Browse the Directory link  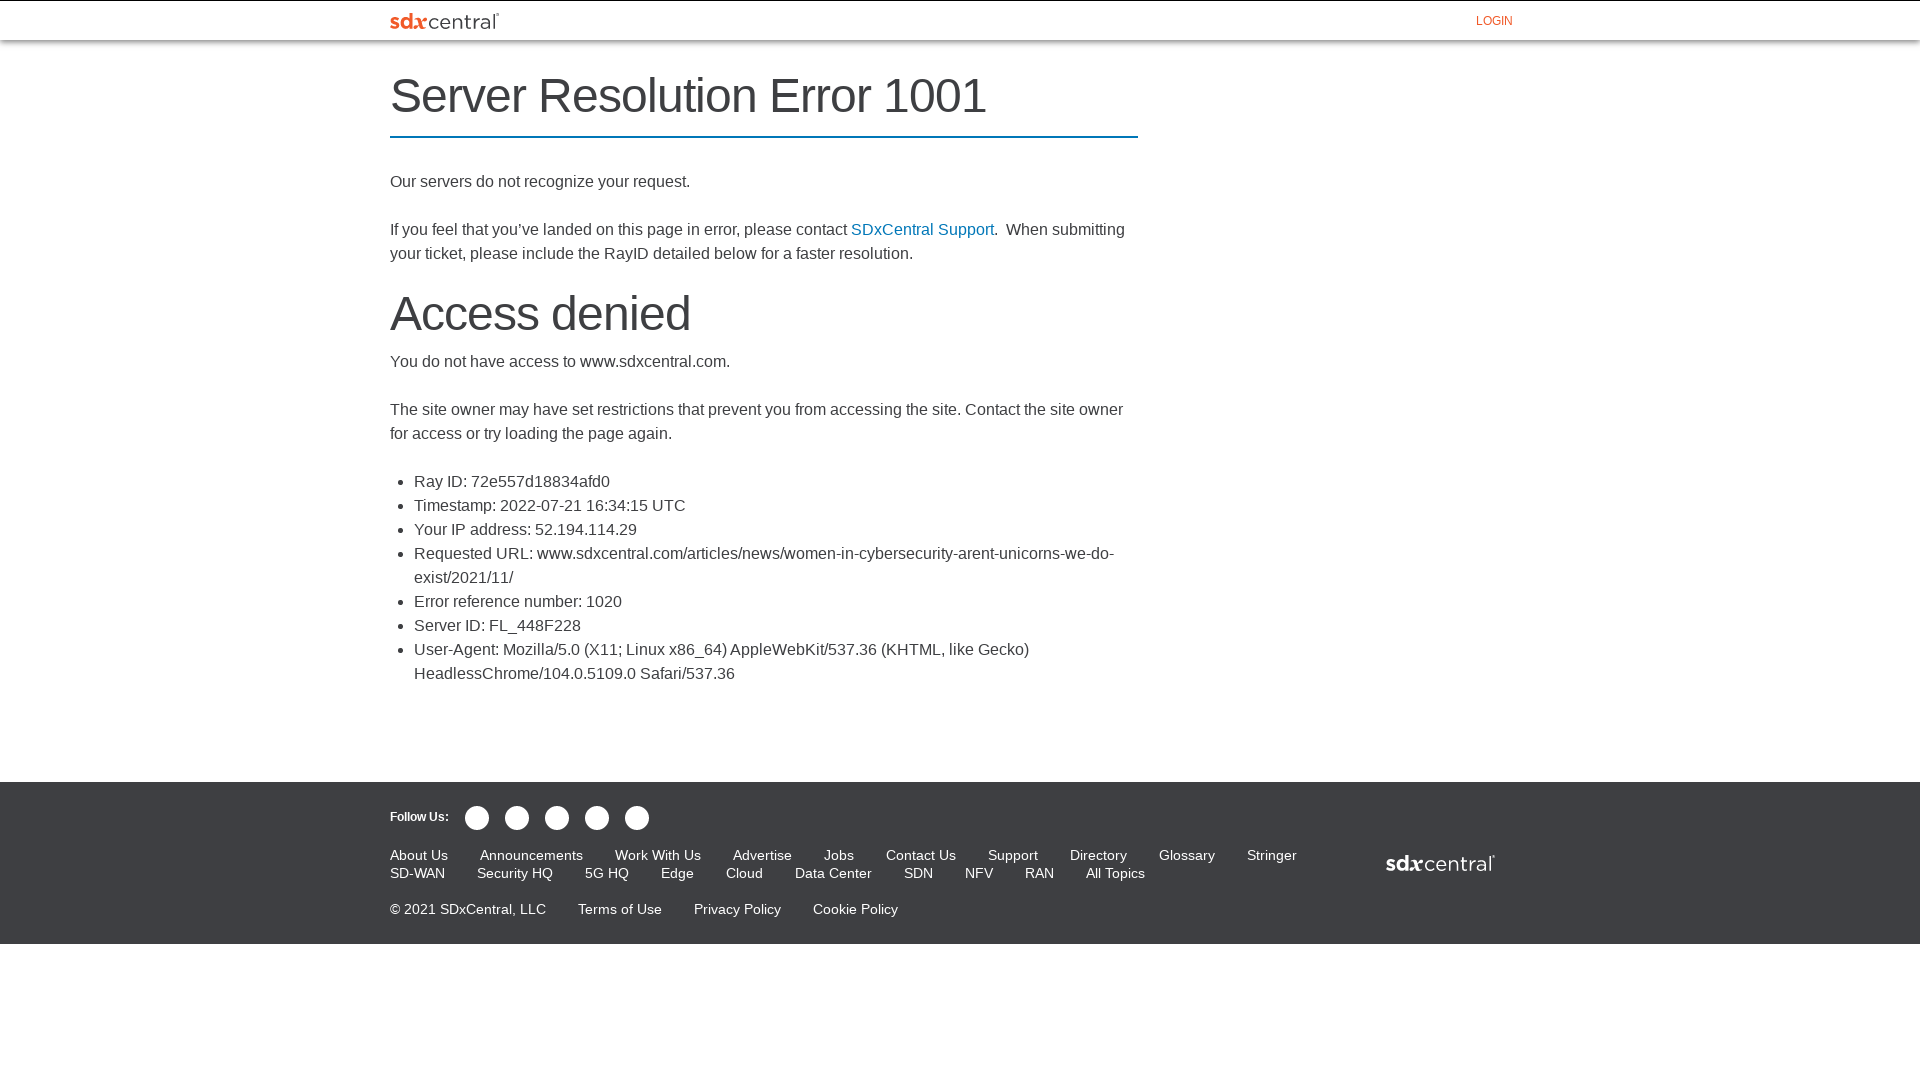[1098, 856]
